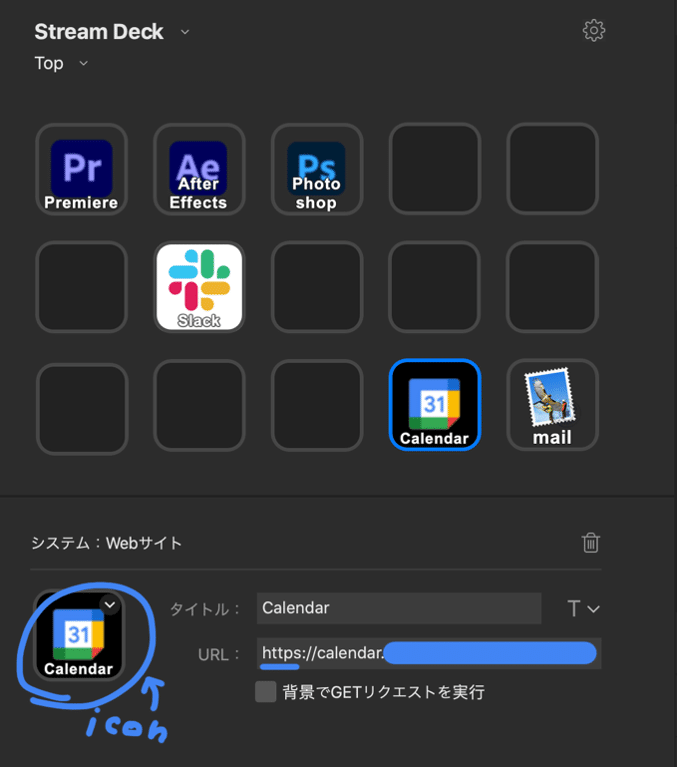Delete action with trash icon
Screen dimensions: 681x770
593,545
